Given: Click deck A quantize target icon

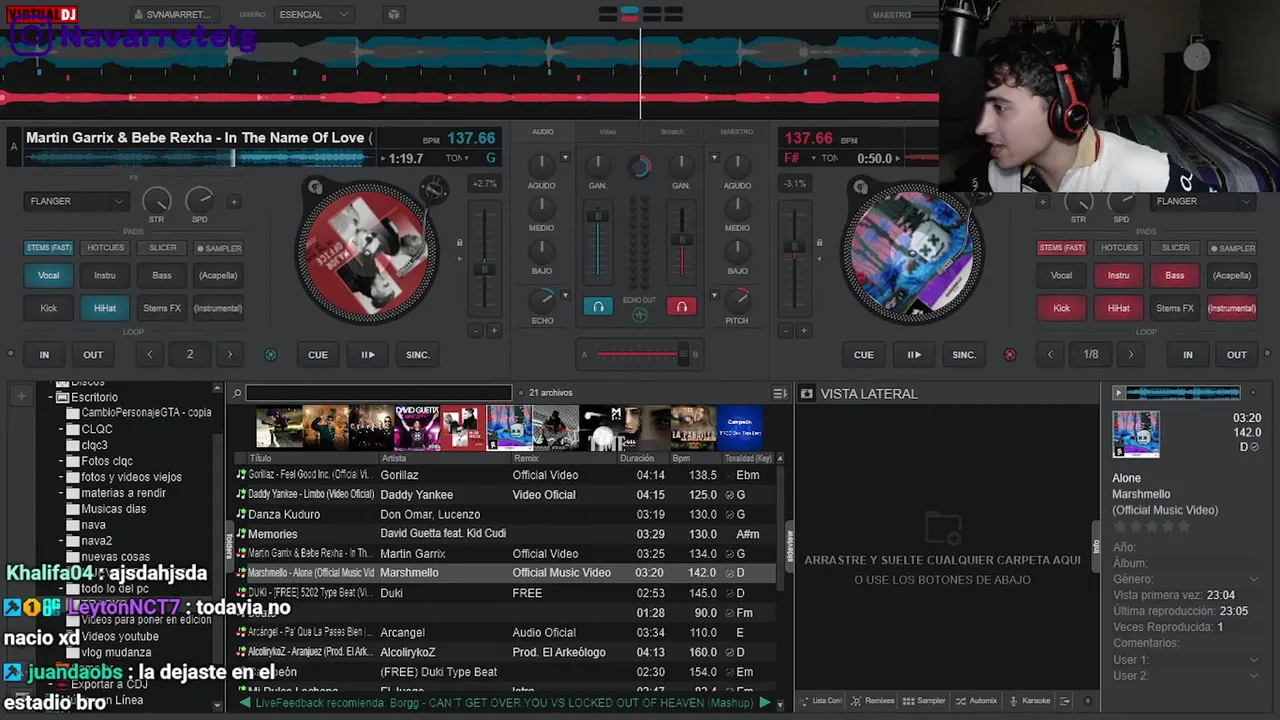Looking at the screenshot, I should [x=270, y=355].
